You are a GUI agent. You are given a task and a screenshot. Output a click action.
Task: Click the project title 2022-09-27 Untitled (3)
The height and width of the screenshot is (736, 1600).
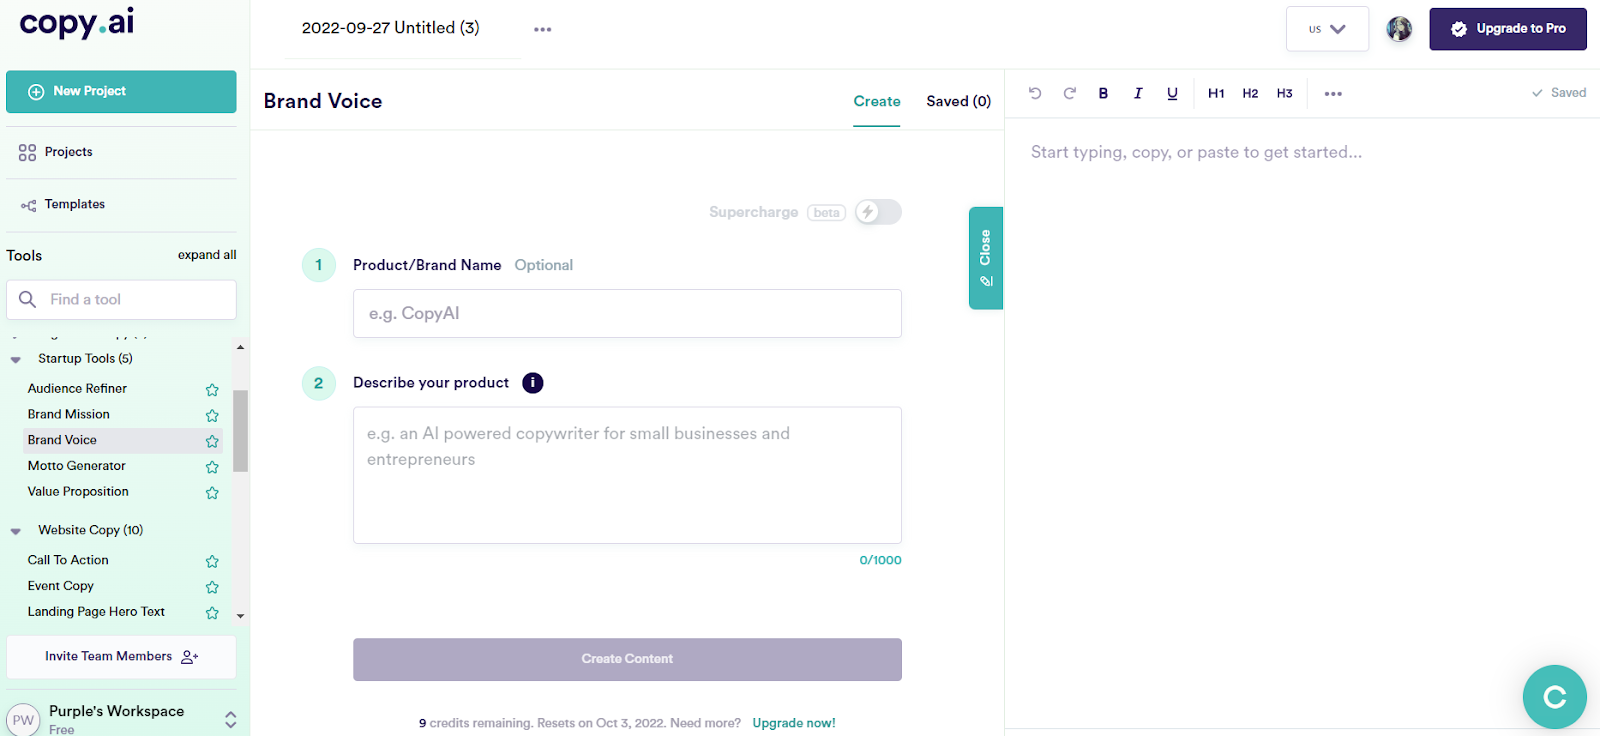(390, 28)
